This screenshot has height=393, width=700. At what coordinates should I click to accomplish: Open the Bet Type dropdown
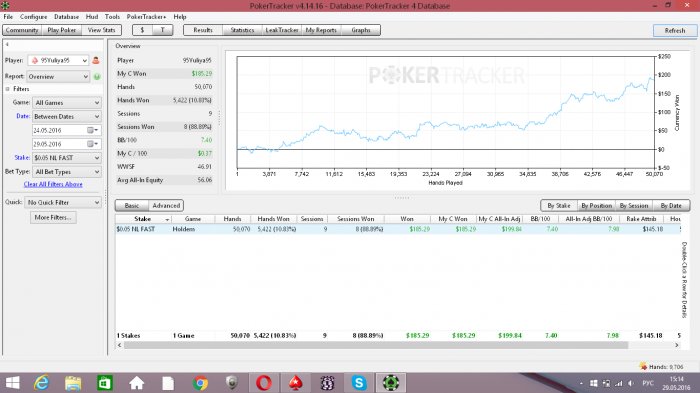pyautogui.click(x=67, y=171)
